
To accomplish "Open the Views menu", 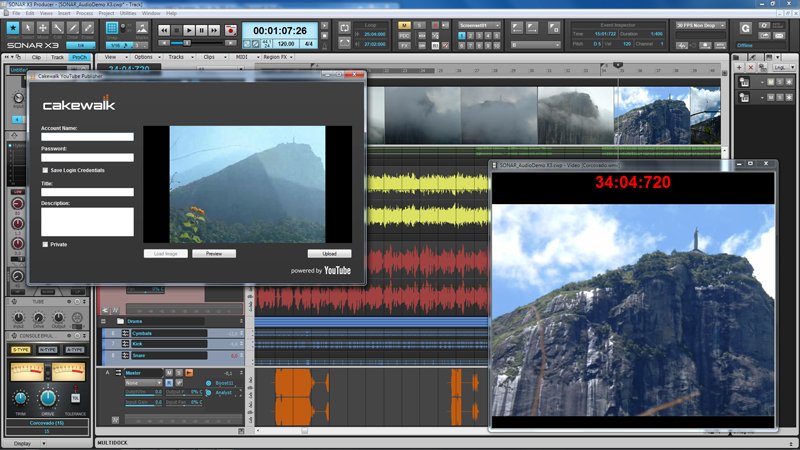I will 46,13.
